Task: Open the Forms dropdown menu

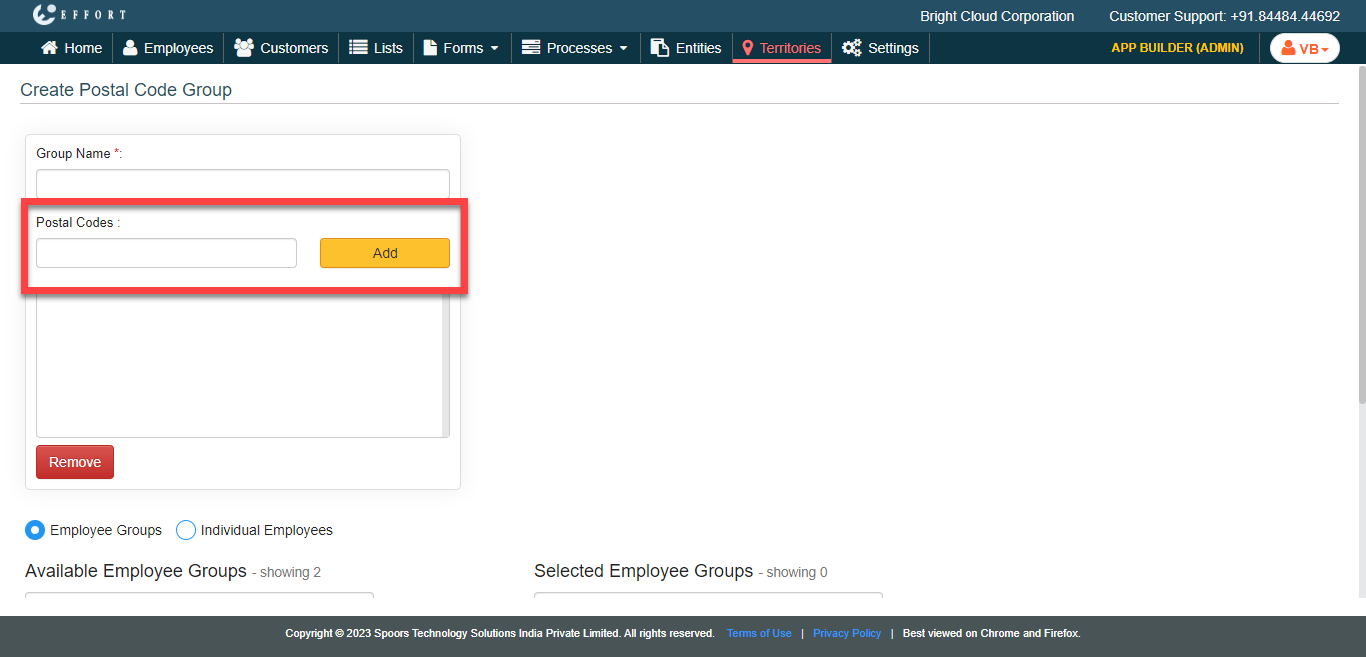Action: point(461,48)
